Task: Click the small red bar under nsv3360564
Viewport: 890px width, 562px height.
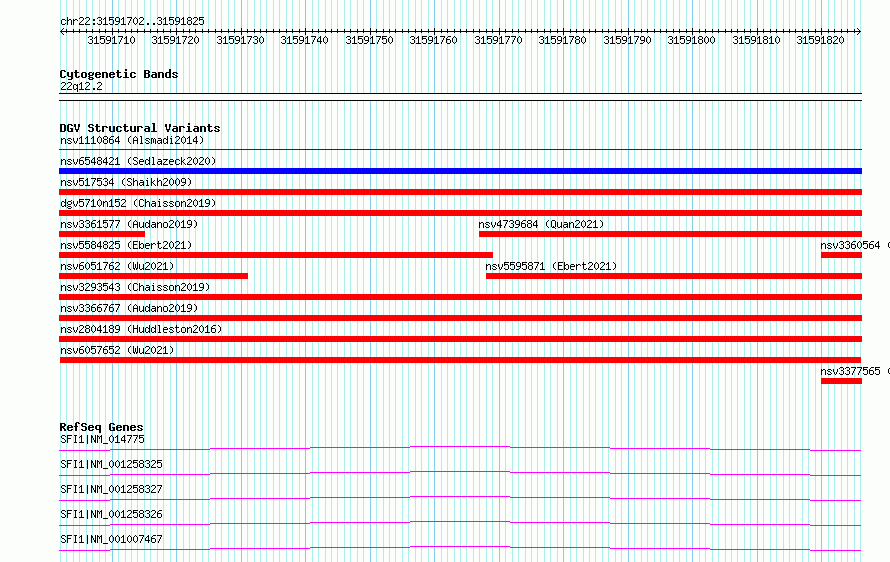Action: point(841,255)
